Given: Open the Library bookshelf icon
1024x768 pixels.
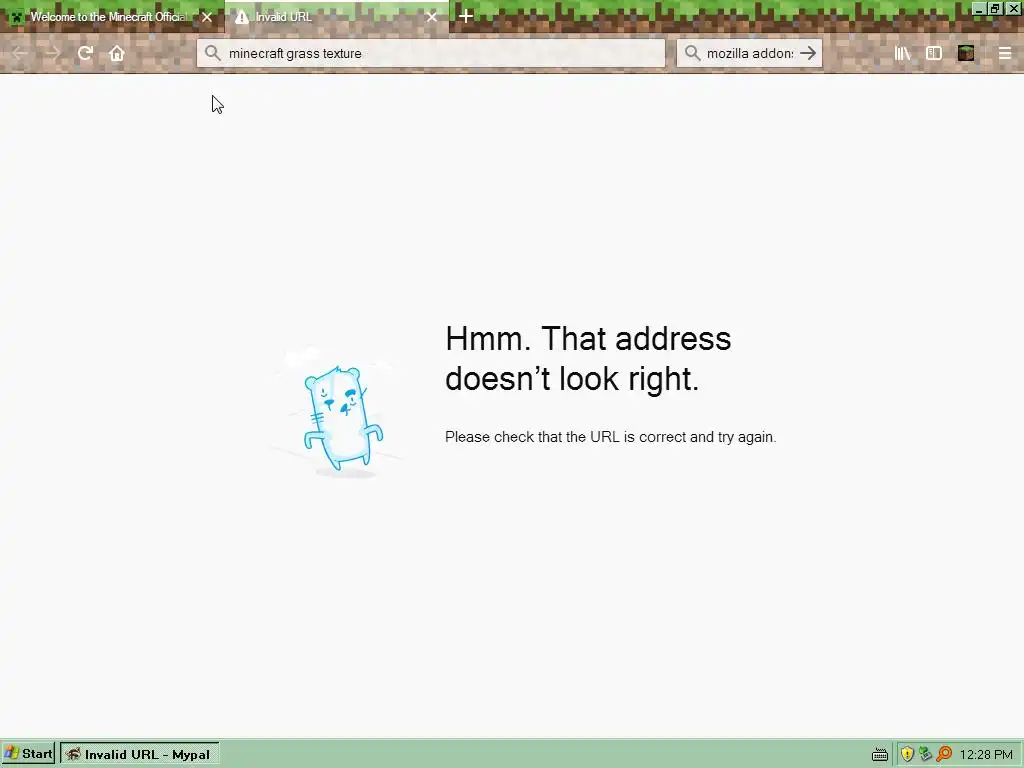Looking at the screenshot, I should [x=903, y=54].
